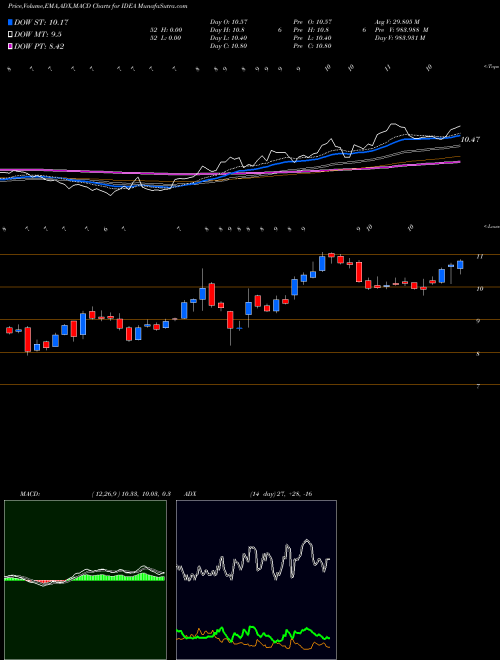Click the blue DOW ST legend swatch
This screenshot has width=500, height=660.
point(11,22)
